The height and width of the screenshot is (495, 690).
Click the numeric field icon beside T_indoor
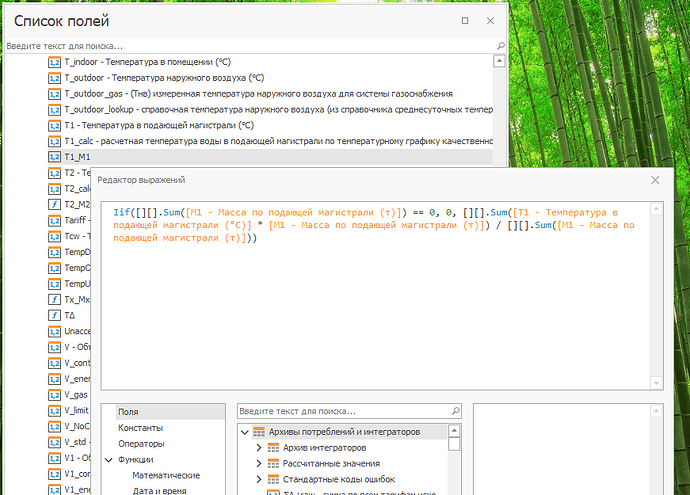tap(54, 62)
